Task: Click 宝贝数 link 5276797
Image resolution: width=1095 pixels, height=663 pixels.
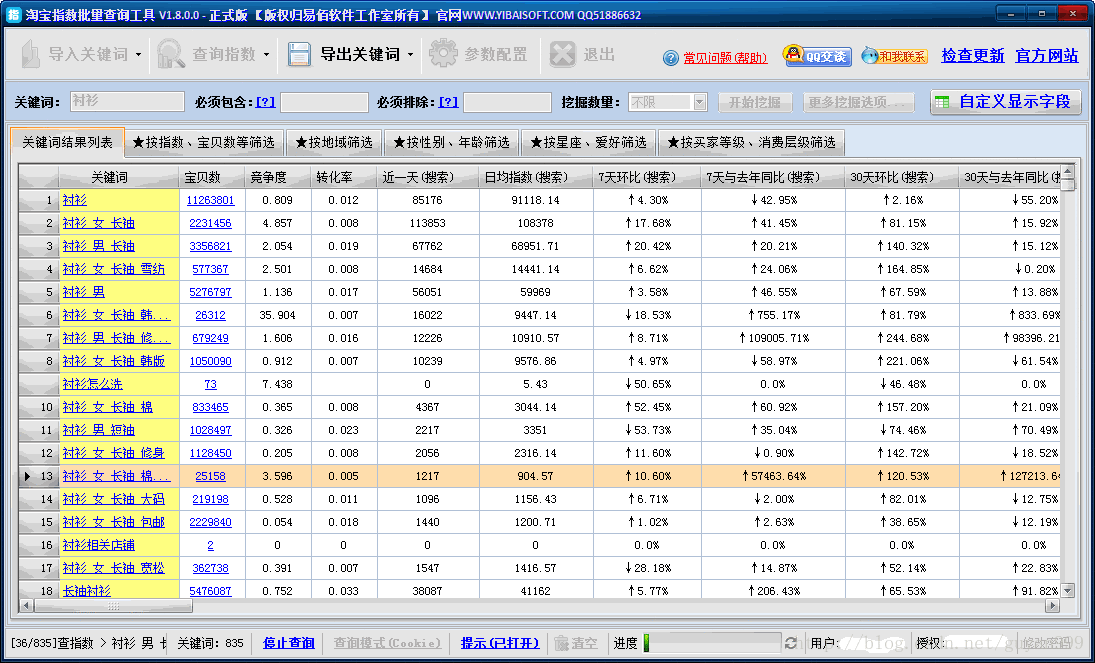Action: tap(210, 292)
